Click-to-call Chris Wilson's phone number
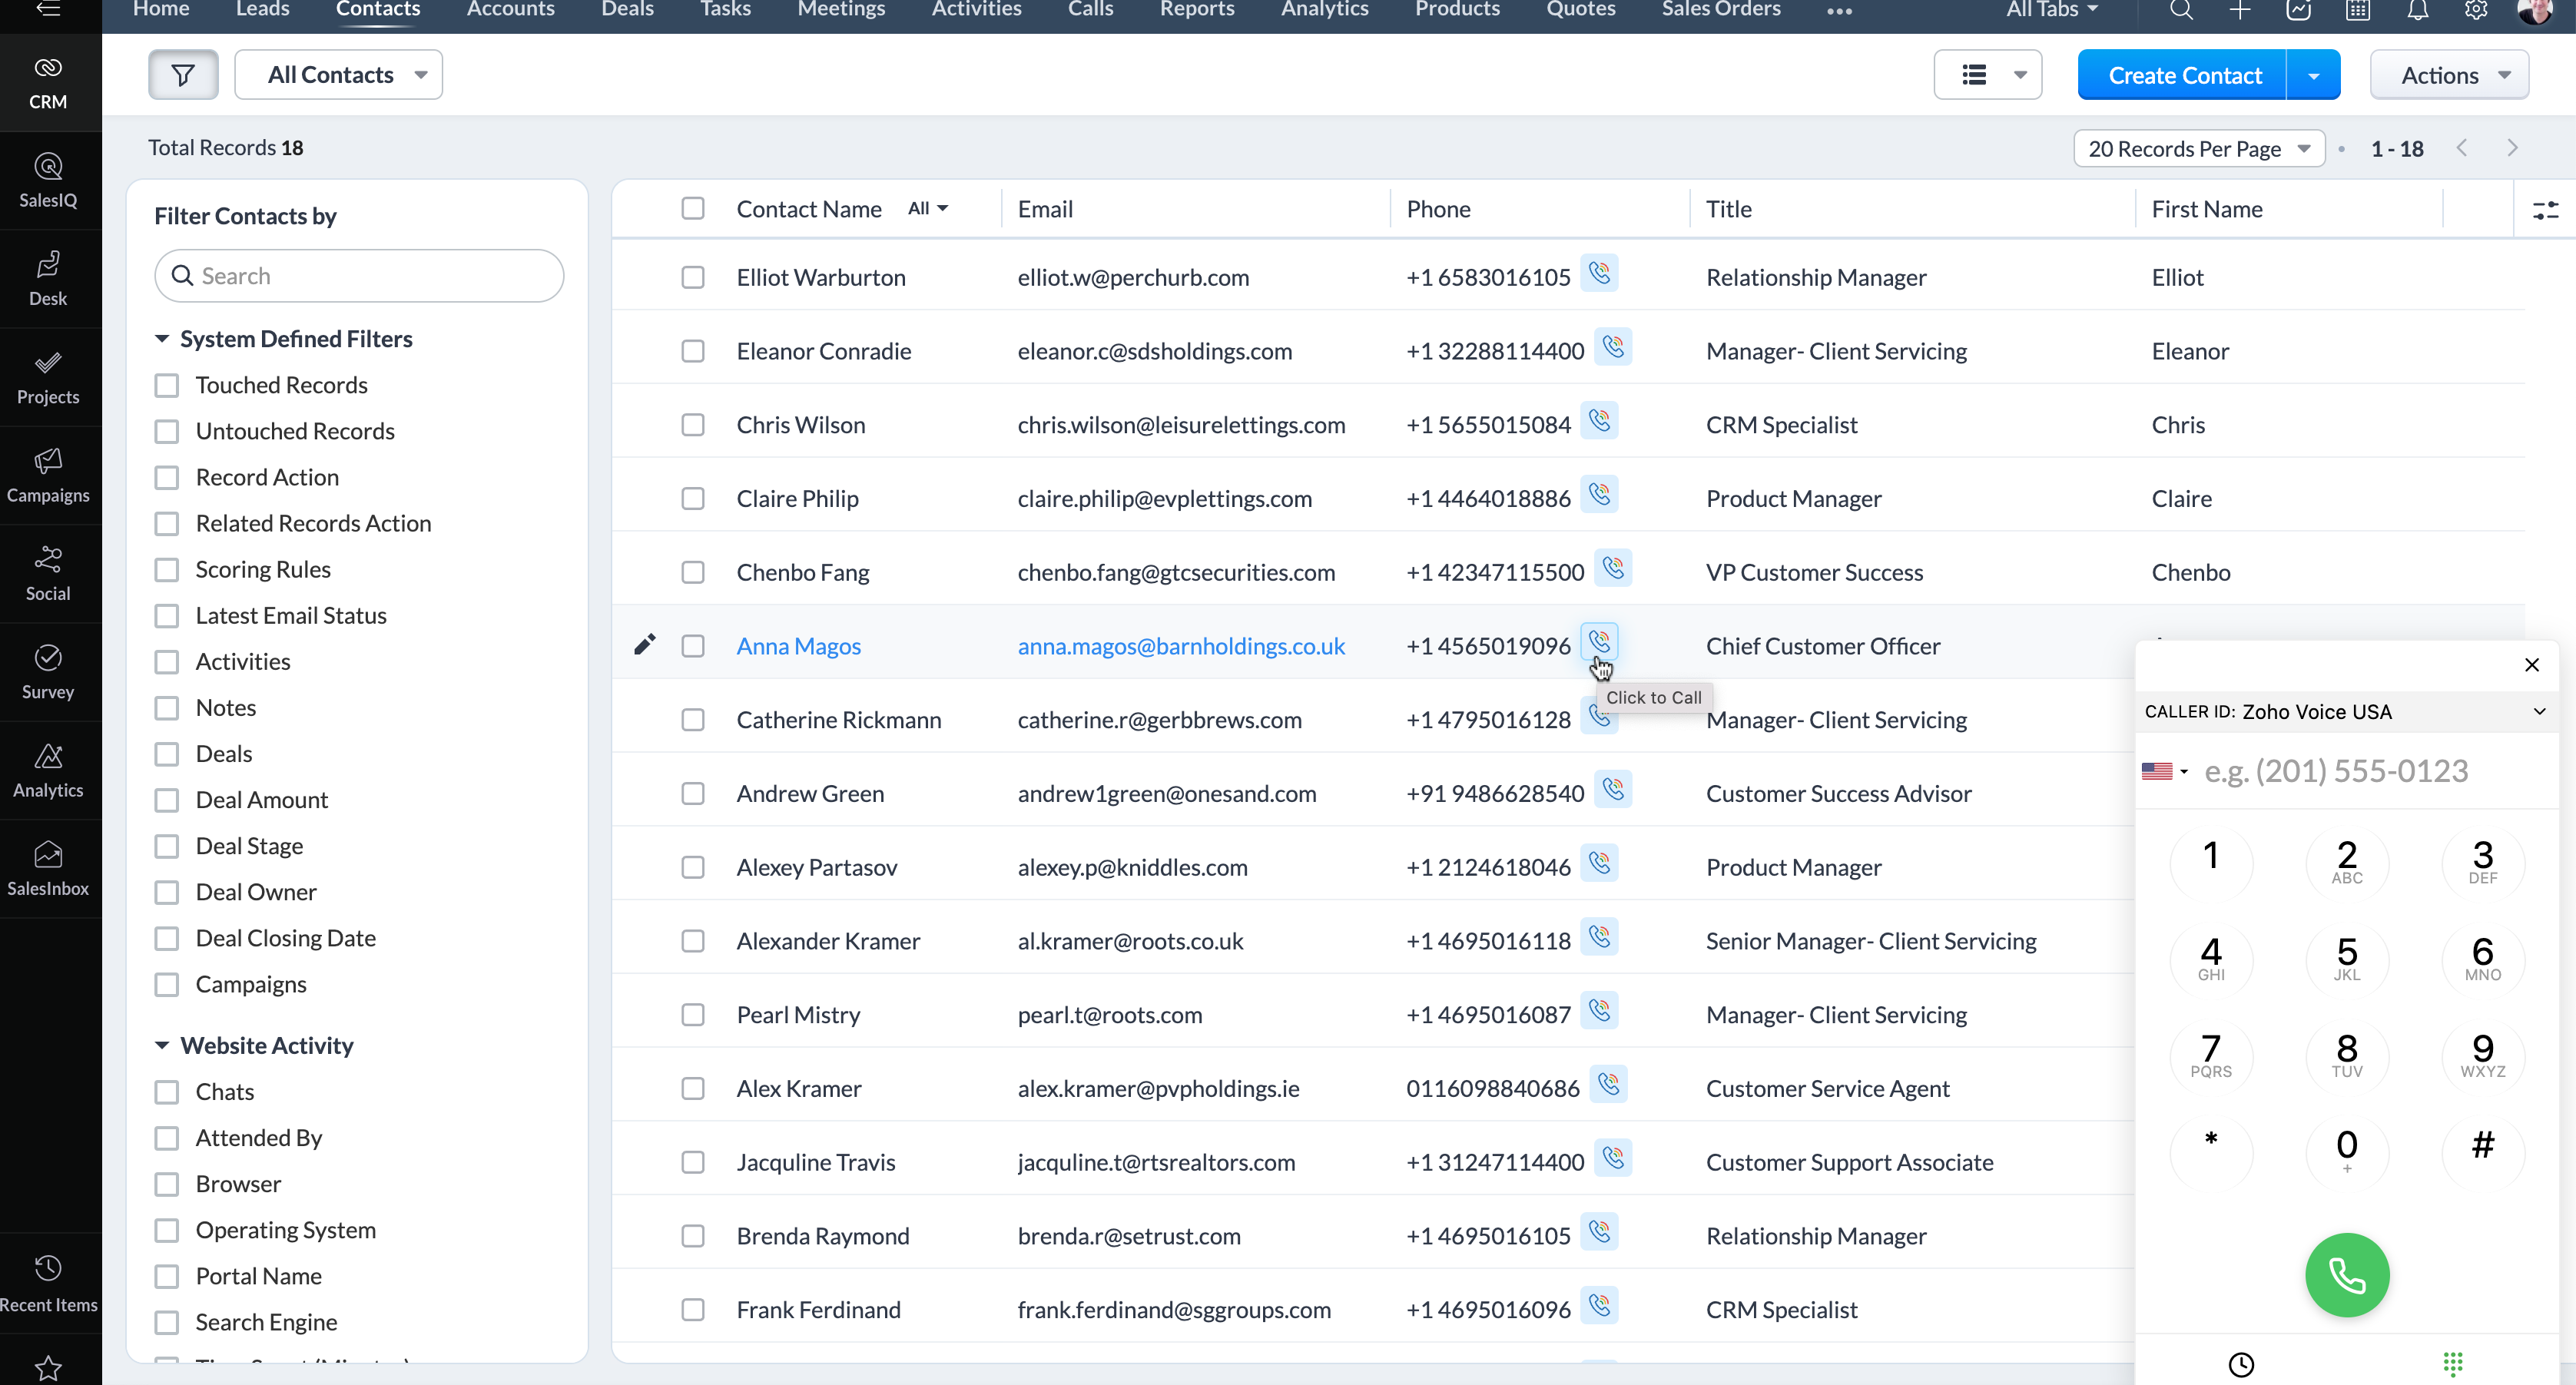 [1600, 421]
